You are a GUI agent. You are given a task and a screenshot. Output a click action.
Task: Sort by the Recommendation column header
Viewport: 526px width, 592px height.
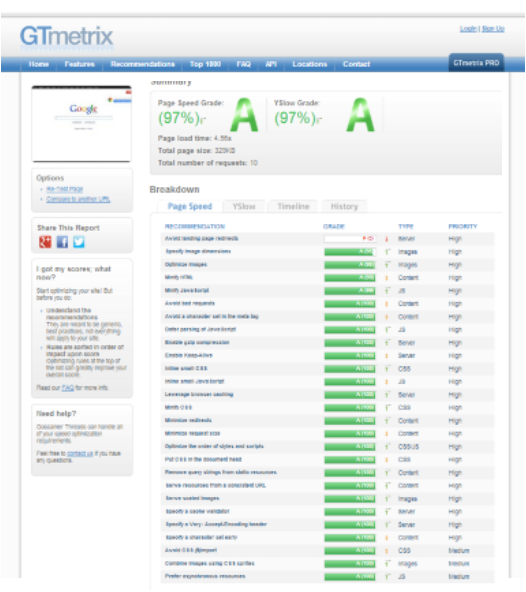pos(195,227)
